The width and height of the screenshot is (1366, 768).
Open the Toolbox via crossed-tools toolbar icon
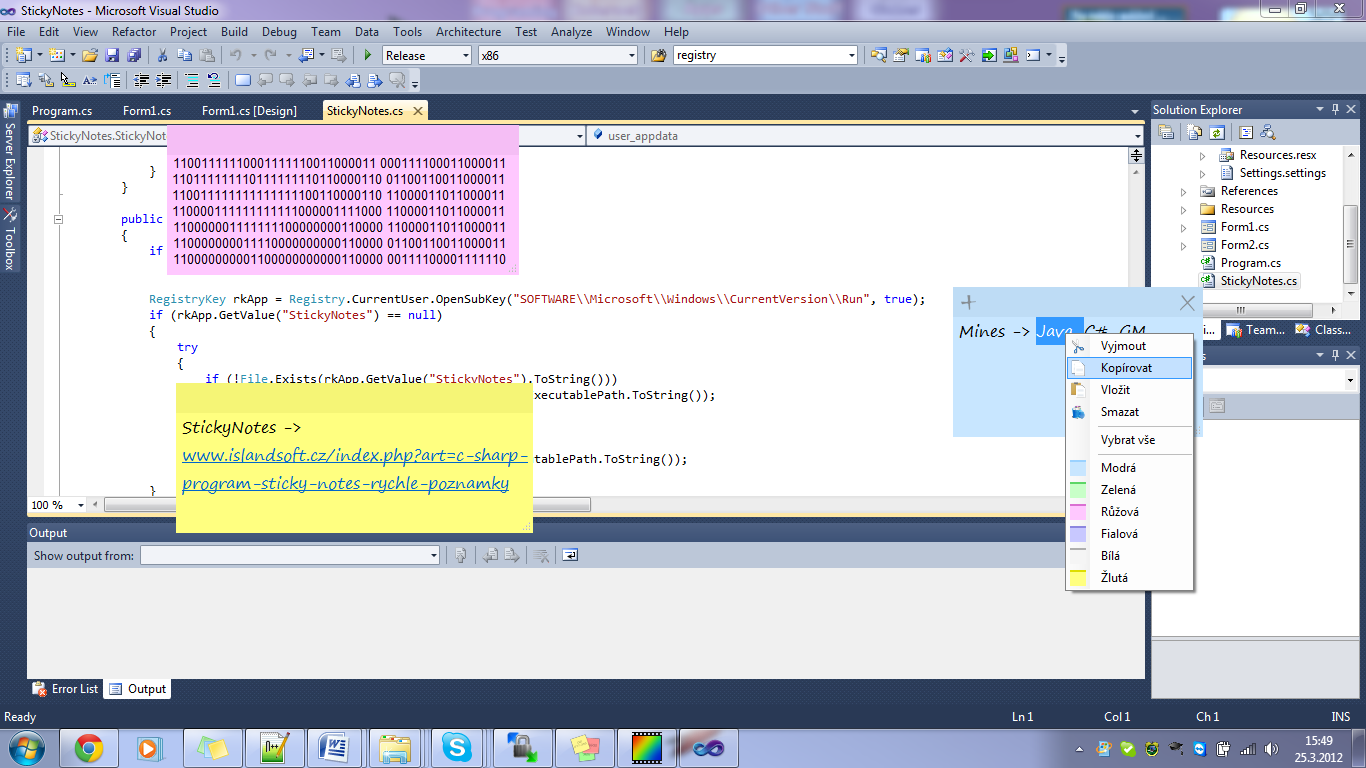click(x=966, y=55)
